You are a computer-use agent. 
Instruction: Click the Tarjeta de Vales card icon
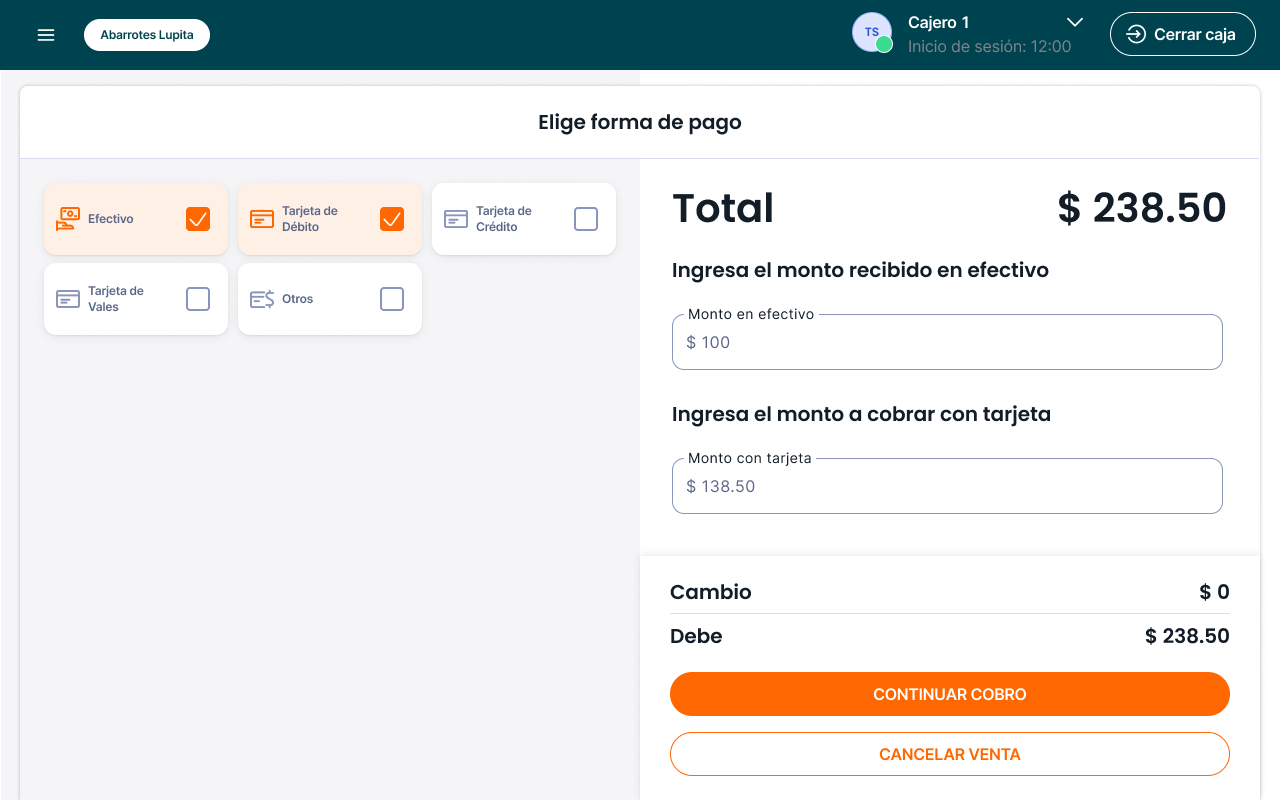(68, 299)
